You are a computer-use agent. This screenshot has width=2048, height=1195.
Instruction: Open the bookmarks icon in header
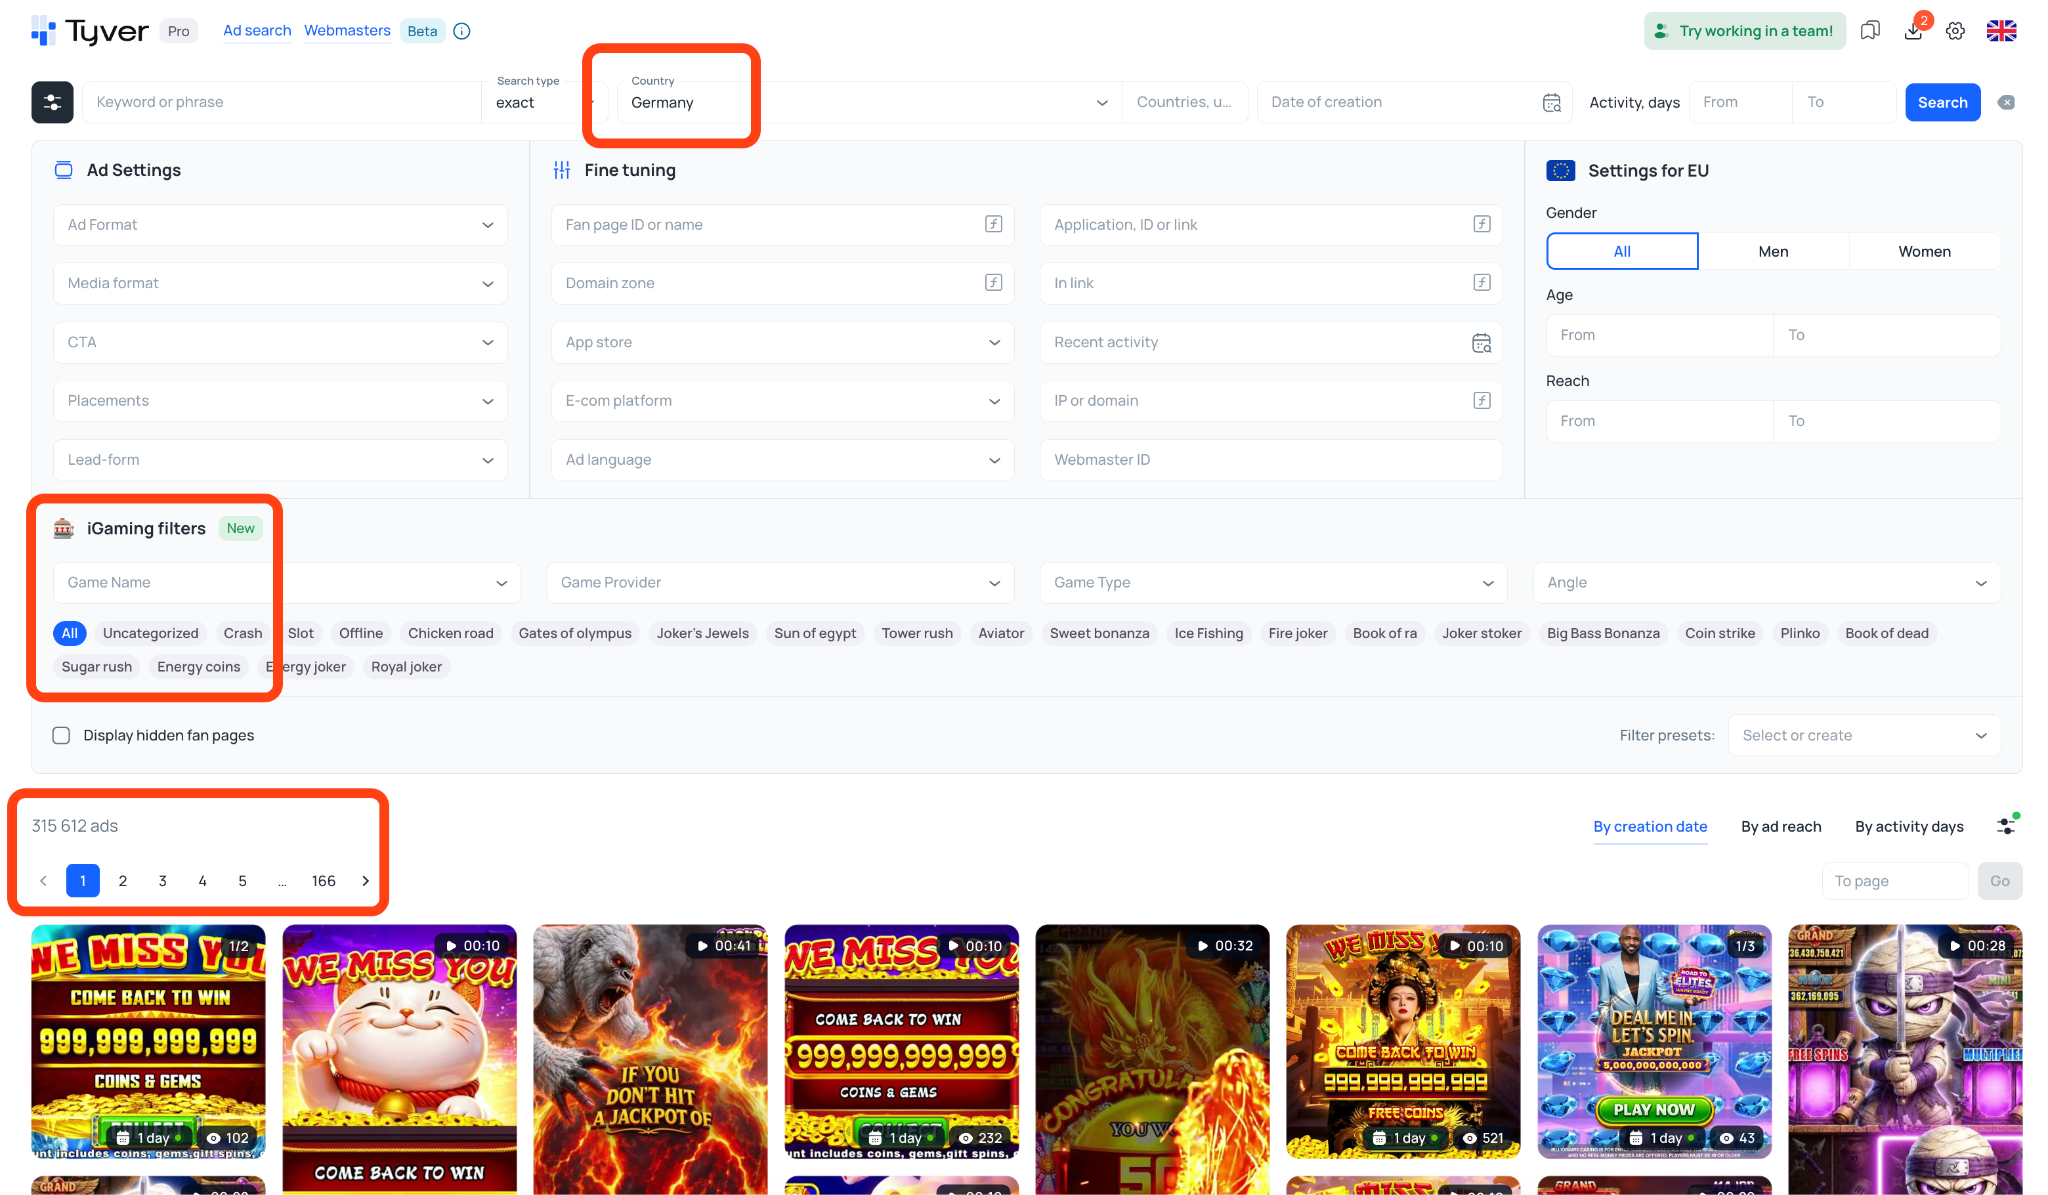(x=1870, y=31)
